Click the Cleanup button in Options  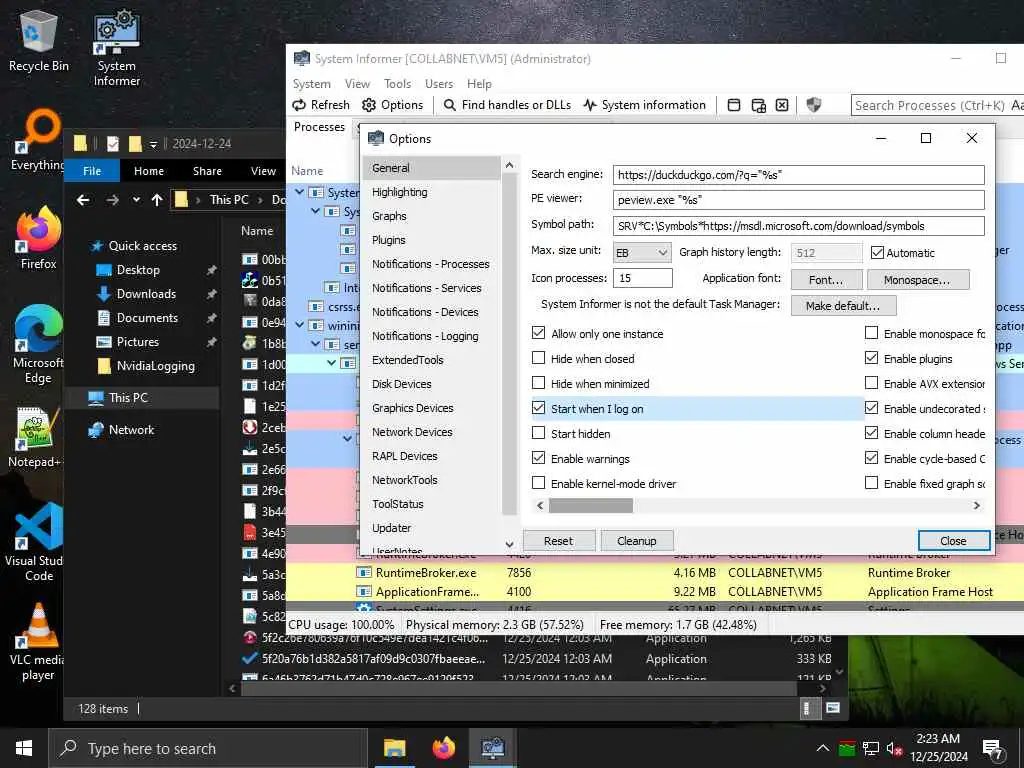(637, 541)
